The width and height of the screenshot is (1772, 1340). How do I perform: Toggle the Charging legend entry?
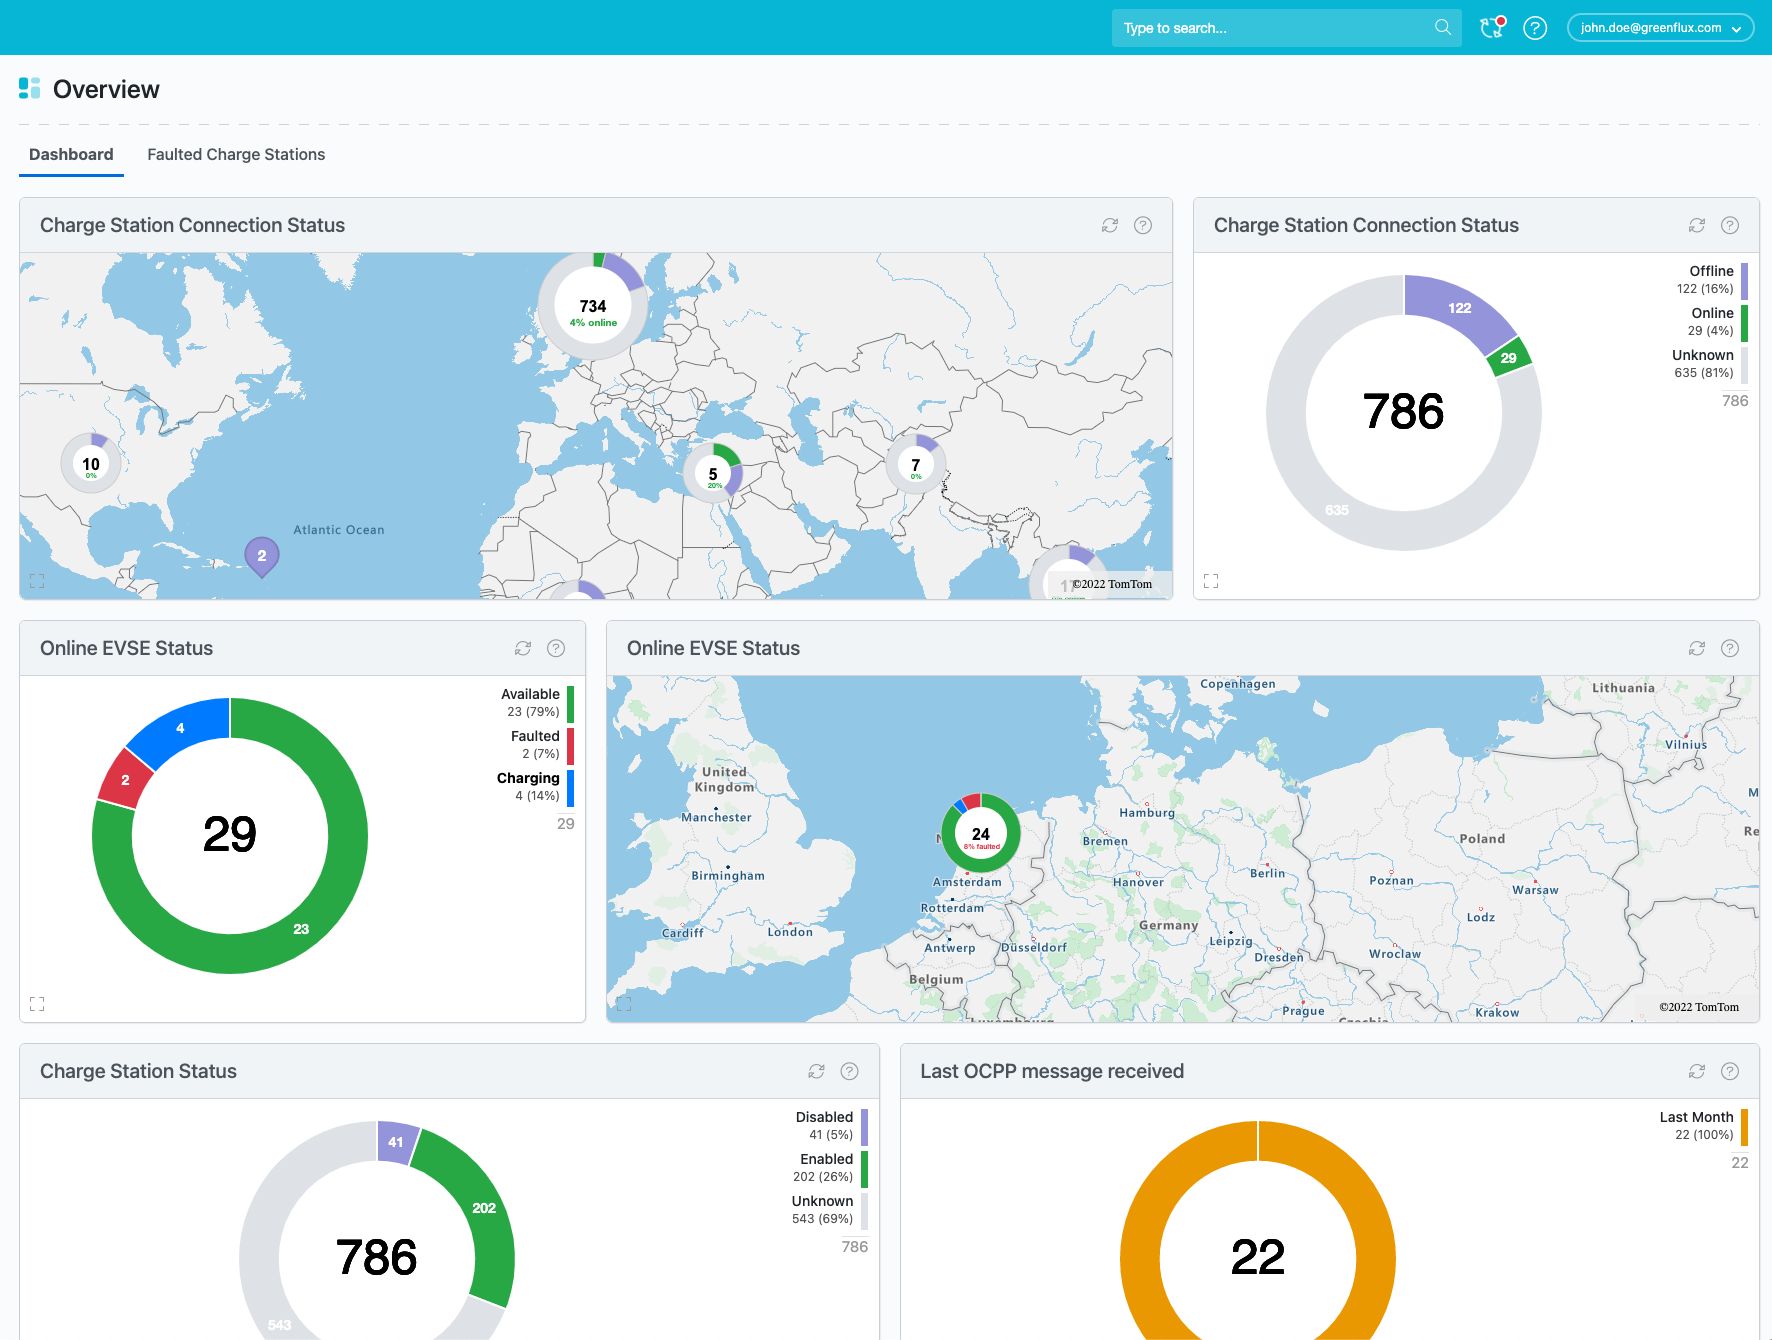tap(535, 787)
